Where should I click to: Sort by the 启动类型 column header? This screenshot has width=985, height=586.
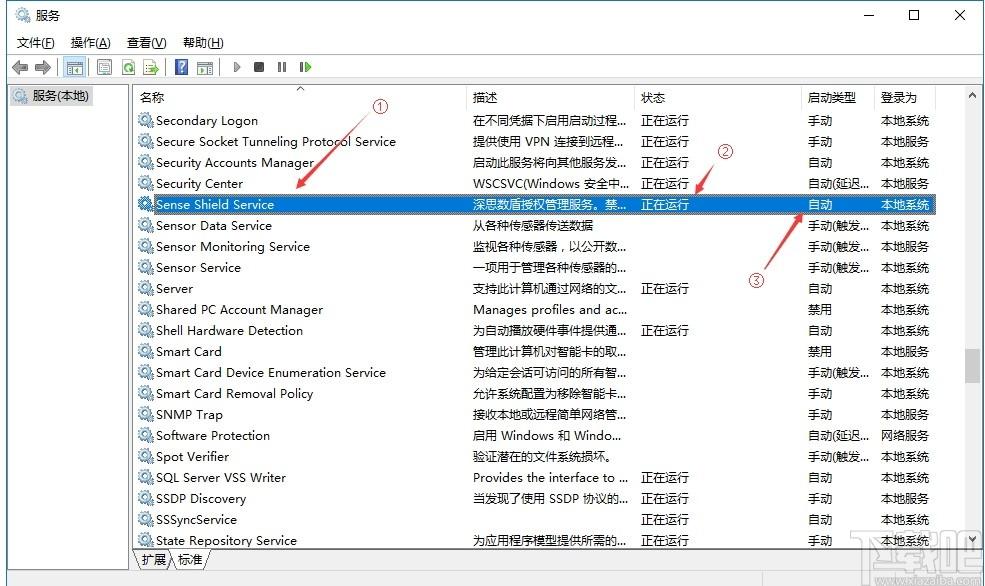[838, 97]
